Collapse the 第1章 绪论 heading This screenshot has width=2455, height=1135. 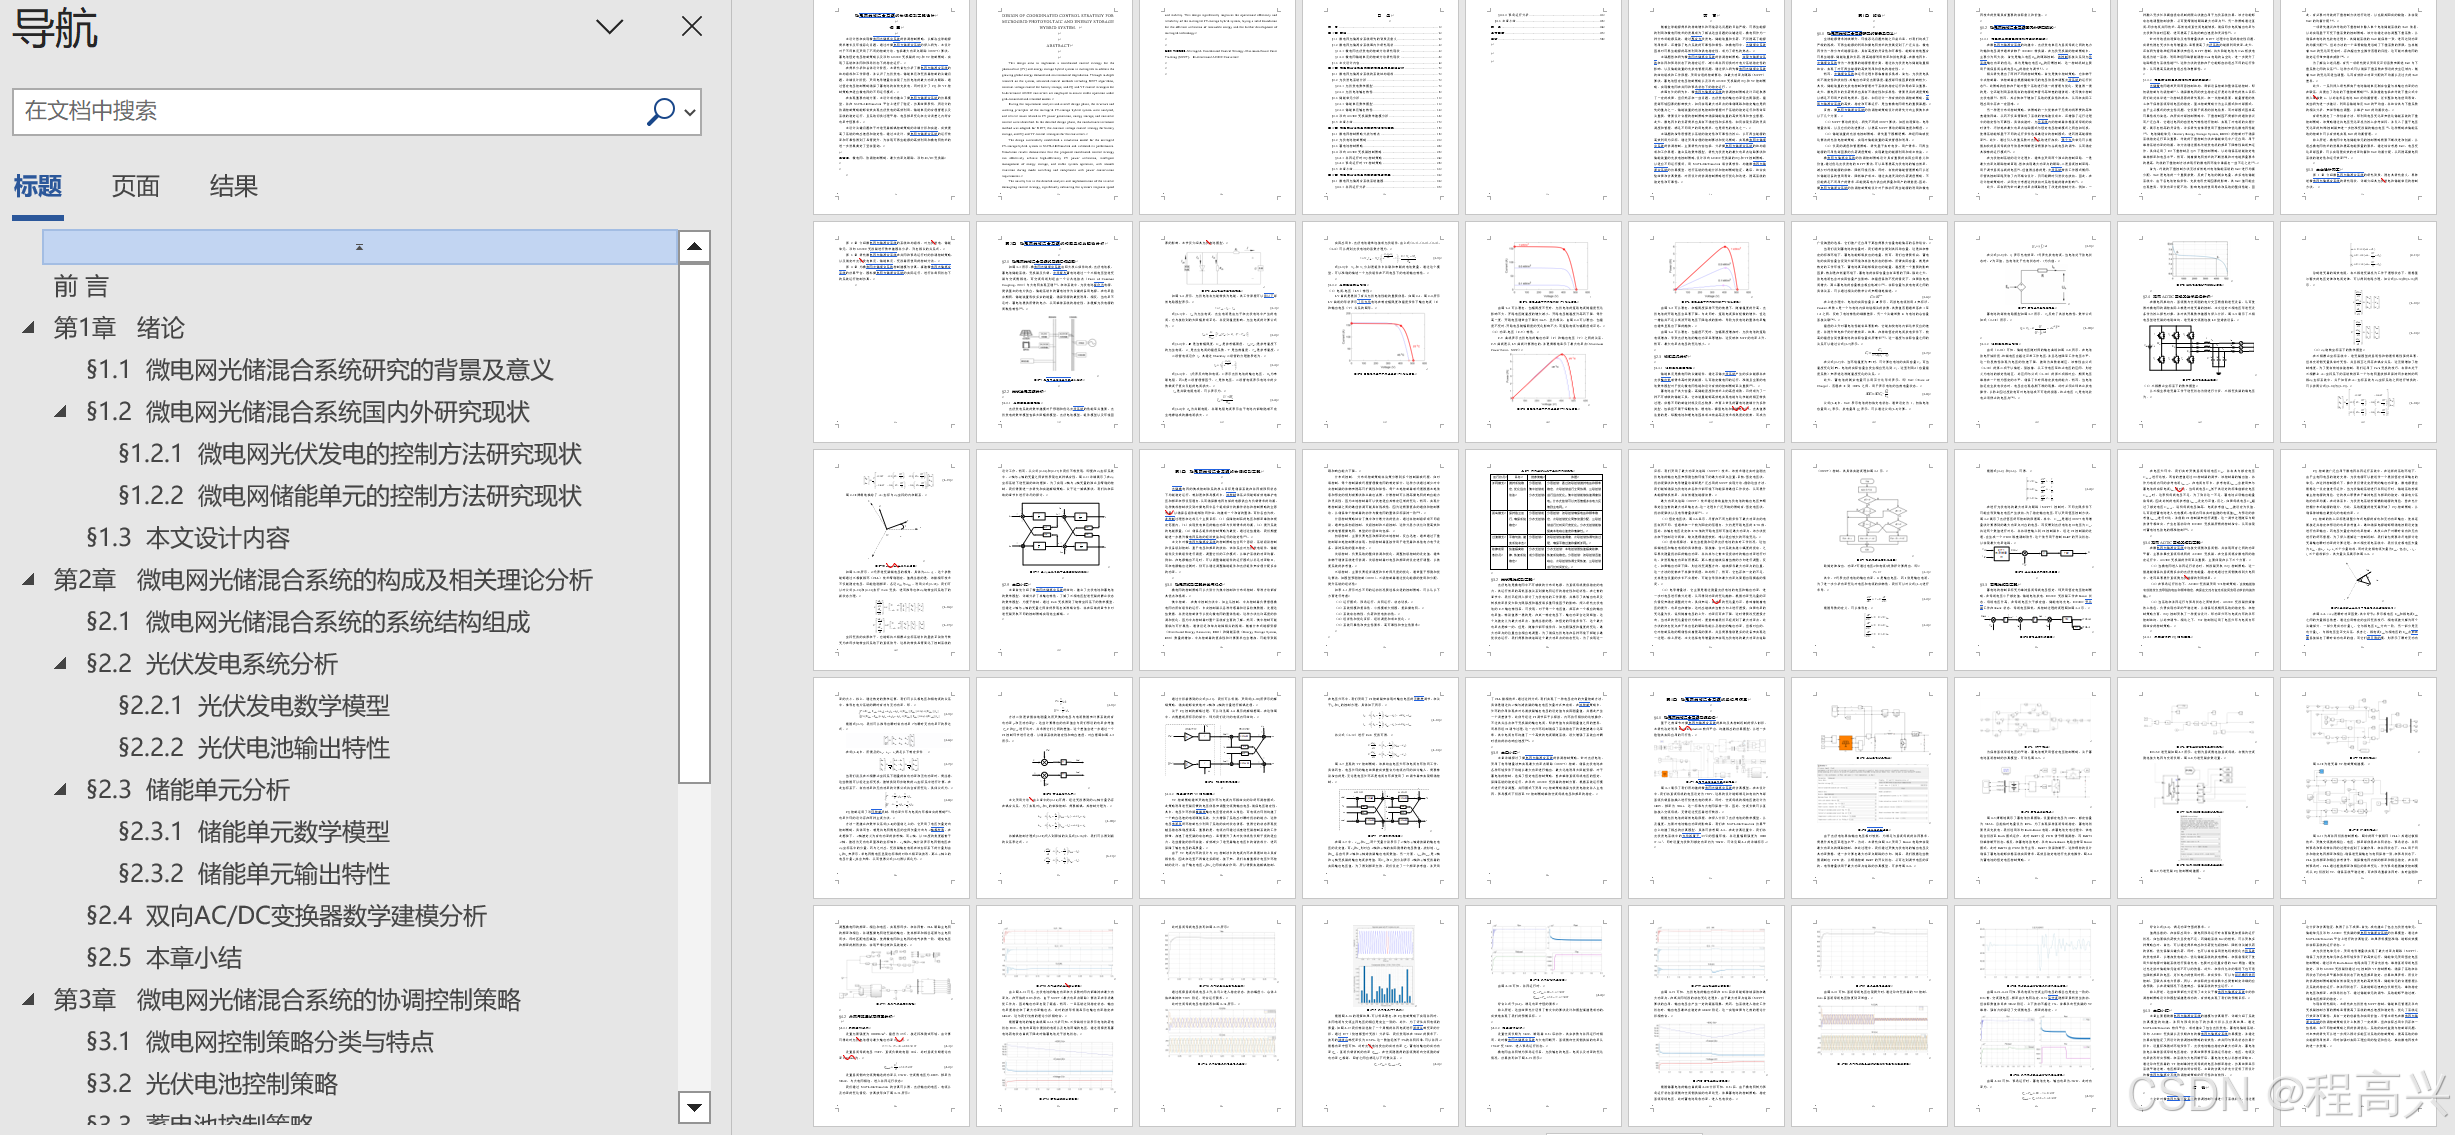pyautogui.click(x=29, y=328)
